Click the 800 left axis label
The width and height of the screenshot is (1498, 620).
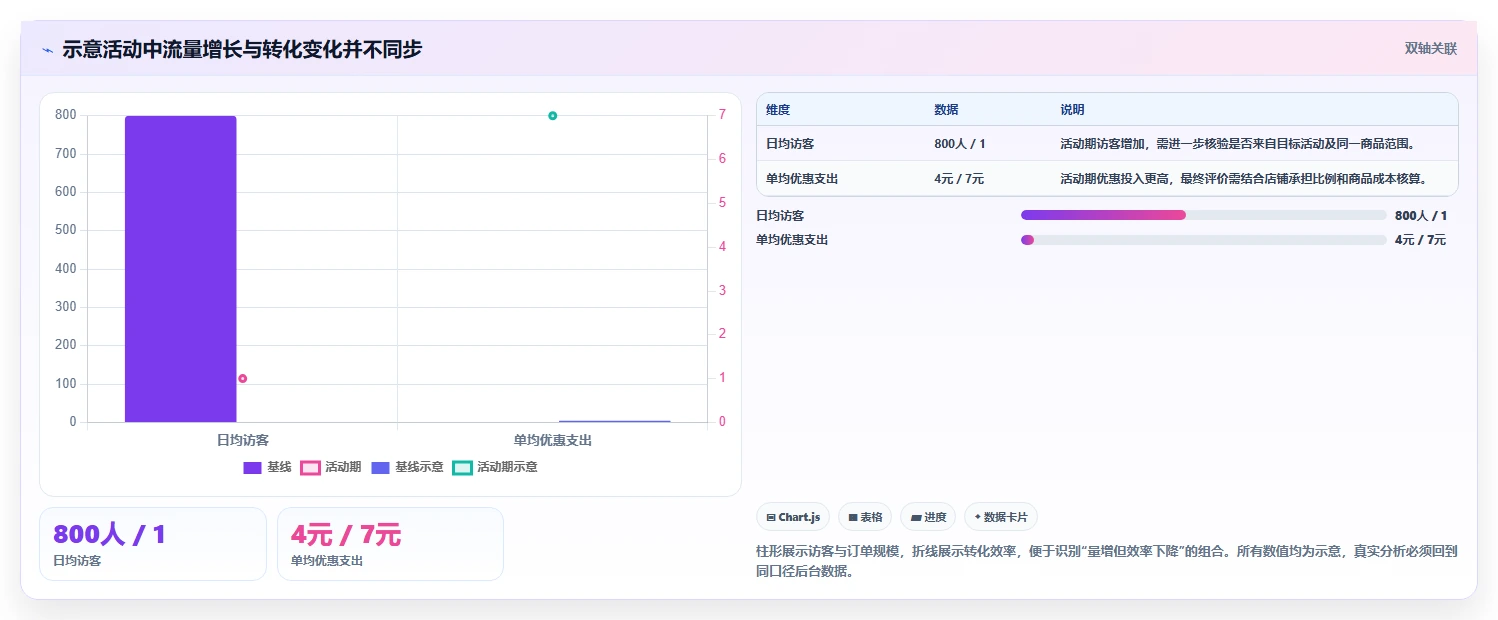pyautogui.click(x=66, y=115)
